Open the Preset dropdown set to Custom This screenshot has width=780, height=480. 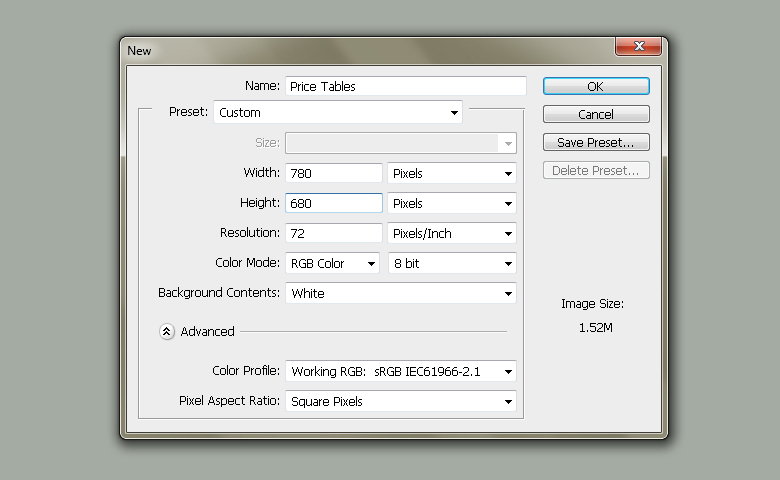(x=338, y=113)
